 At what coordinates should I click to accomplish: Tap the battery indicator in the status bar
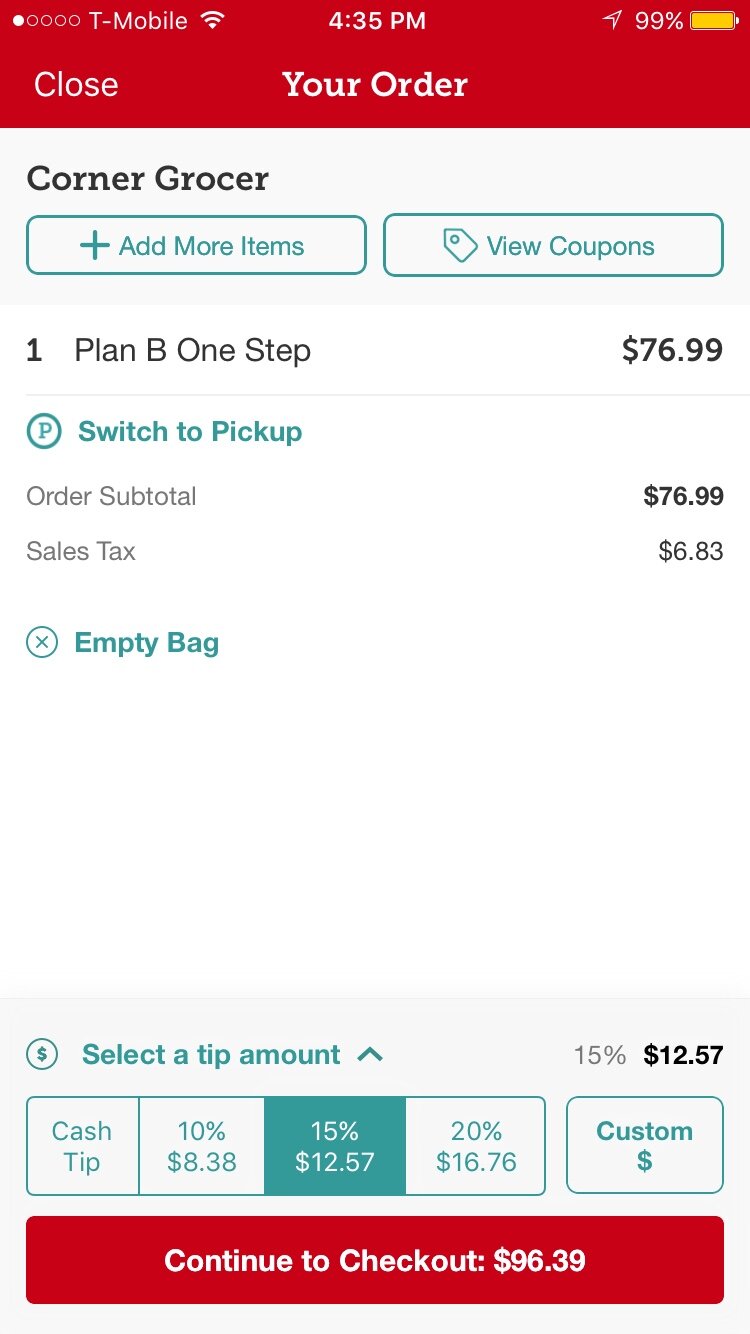click(x=716, y=18)
